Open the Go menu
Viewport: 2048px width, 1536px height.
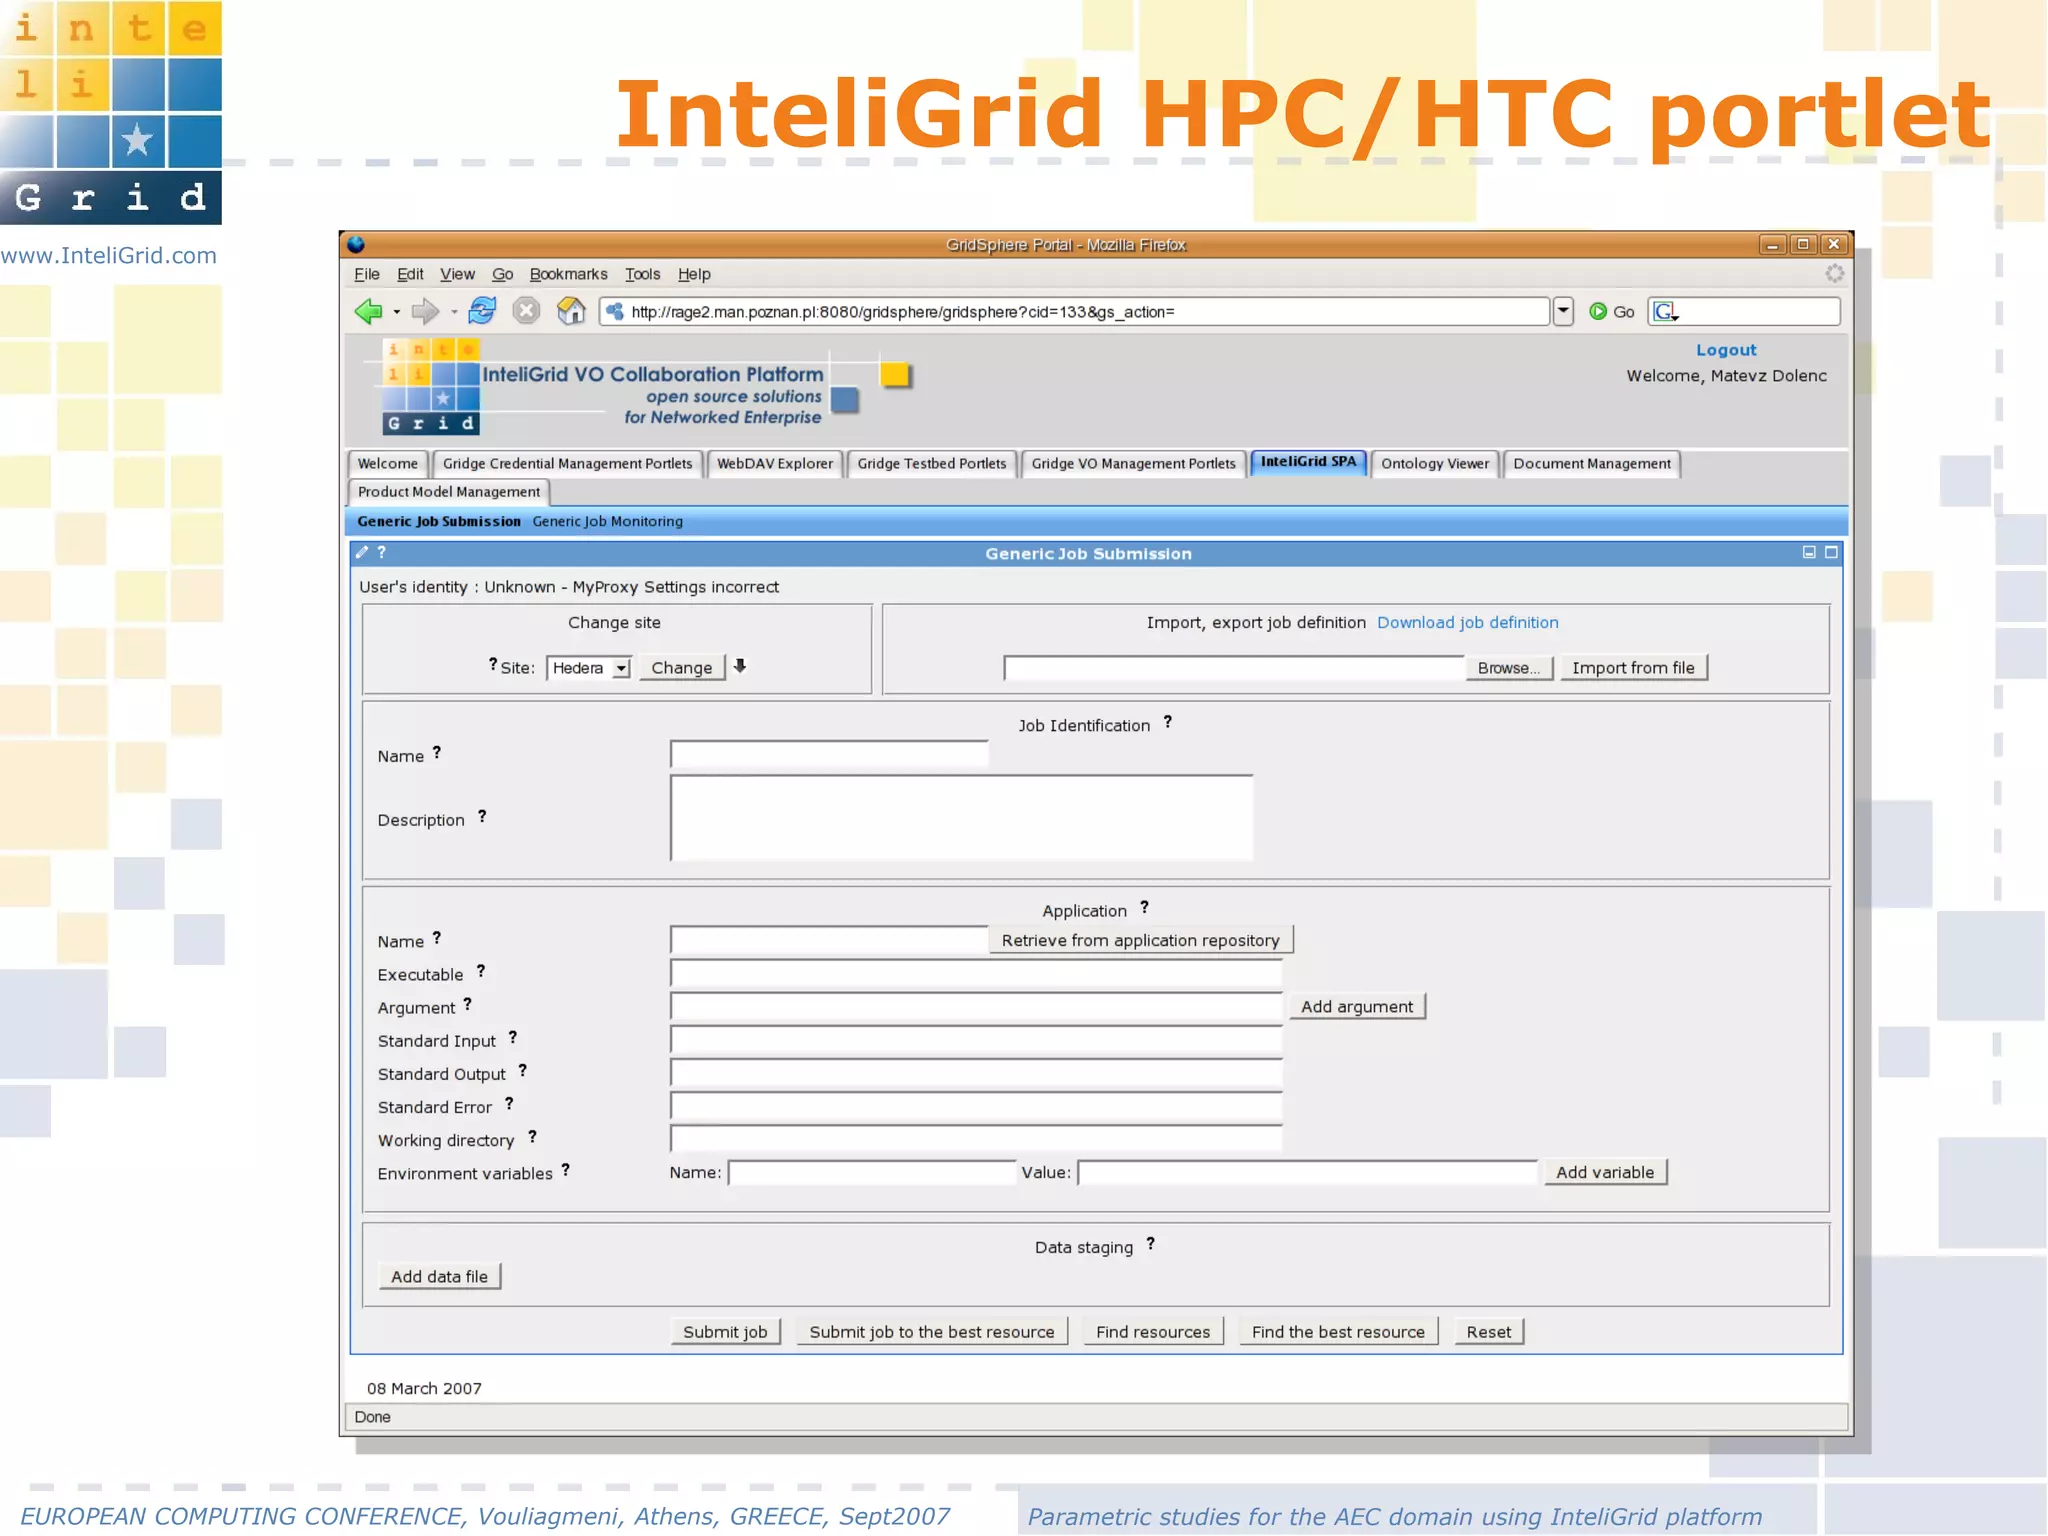coord(502,274)
